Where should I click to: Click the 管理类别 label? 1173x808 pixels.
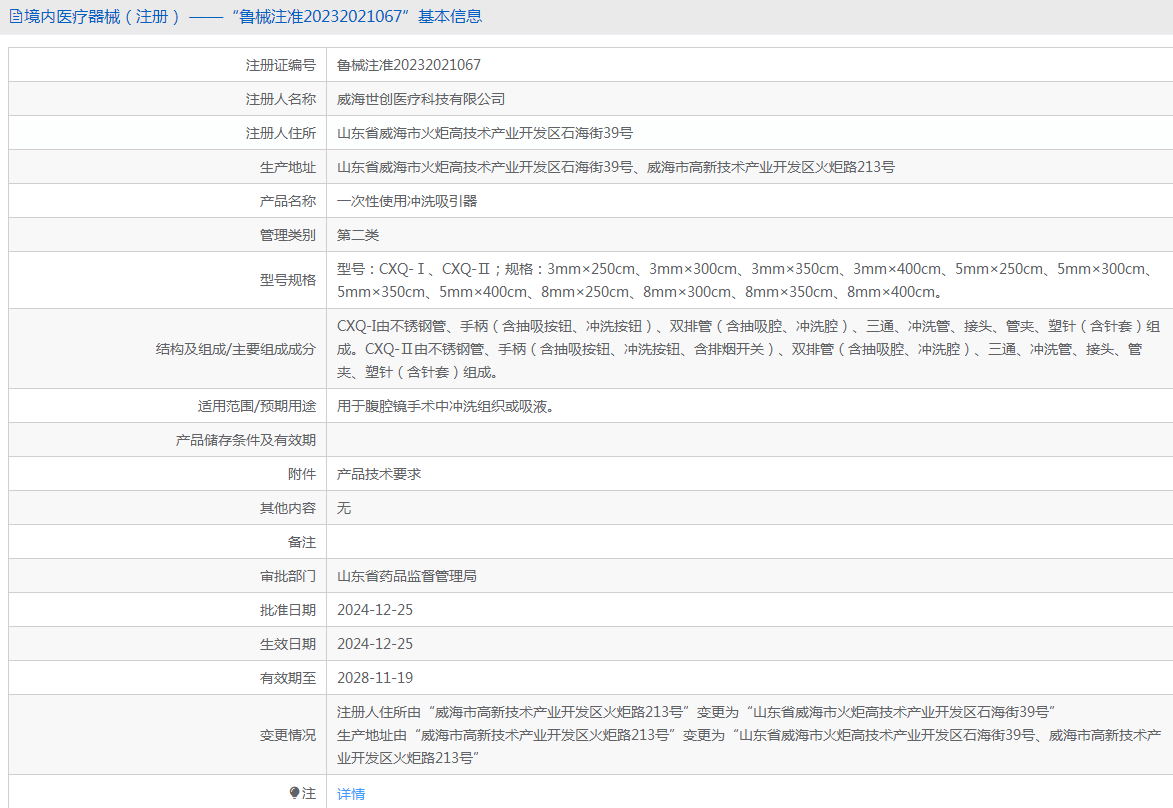click(288, 236)
